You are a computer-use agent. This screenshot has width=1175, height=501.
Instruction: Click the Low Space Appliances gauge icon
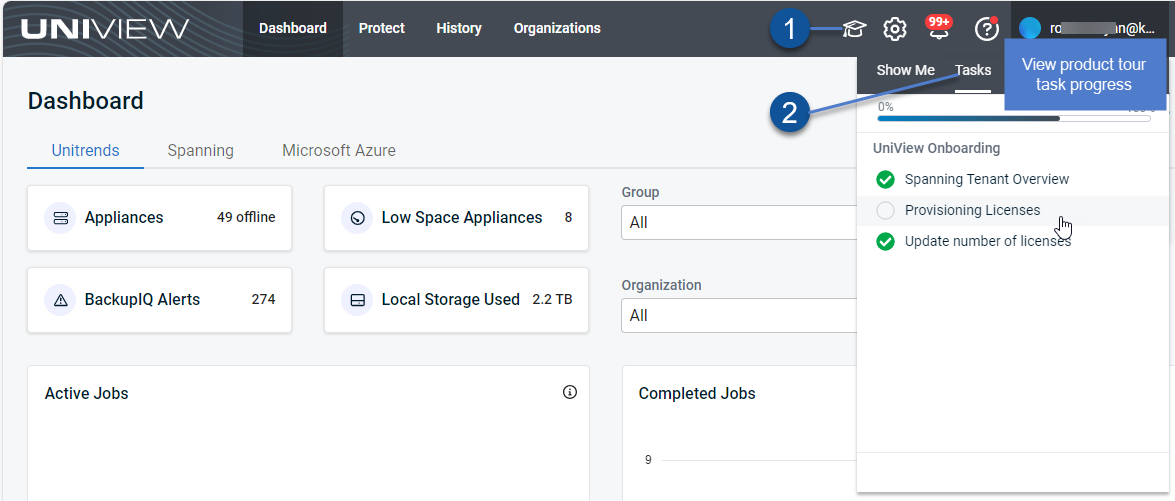click(x=357, y=218)
